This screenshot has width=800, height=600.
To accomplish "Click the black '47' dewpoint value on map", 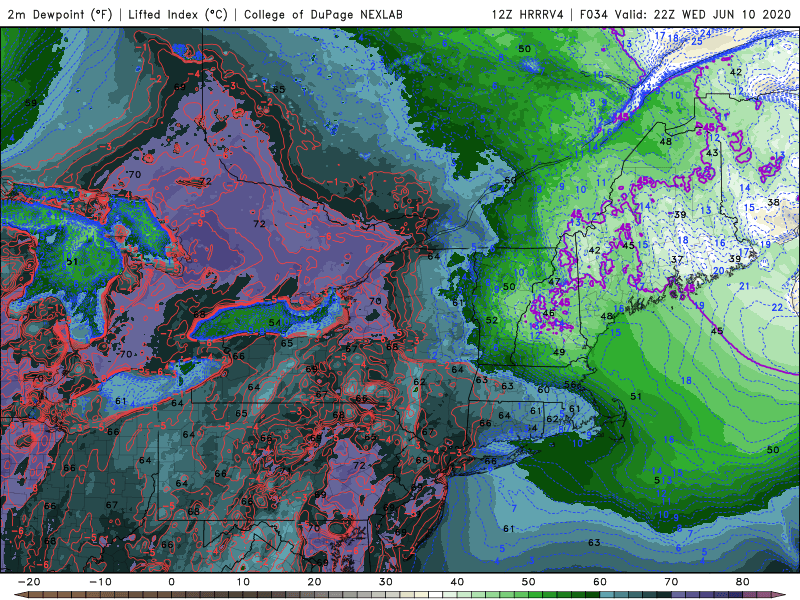I will 554,282.
